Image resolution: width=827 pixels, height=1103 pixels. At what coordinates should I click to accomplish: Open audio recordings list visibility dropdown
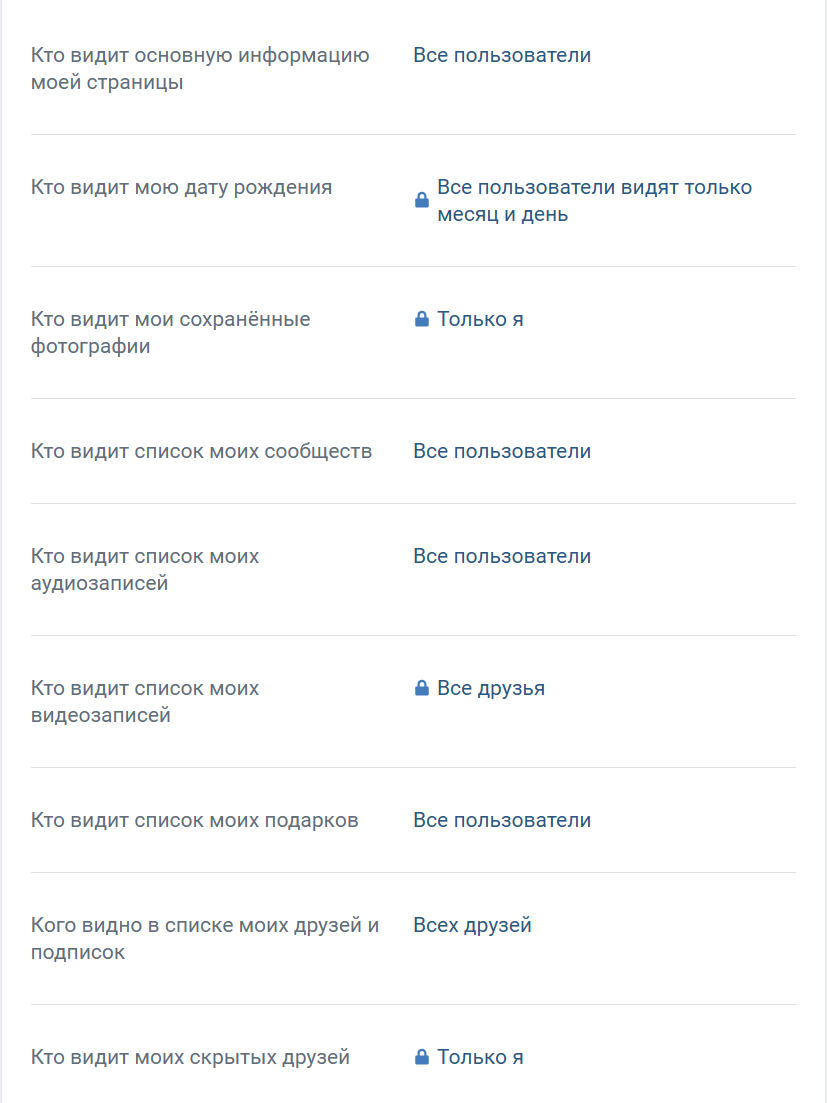click(x=502, y=556)
